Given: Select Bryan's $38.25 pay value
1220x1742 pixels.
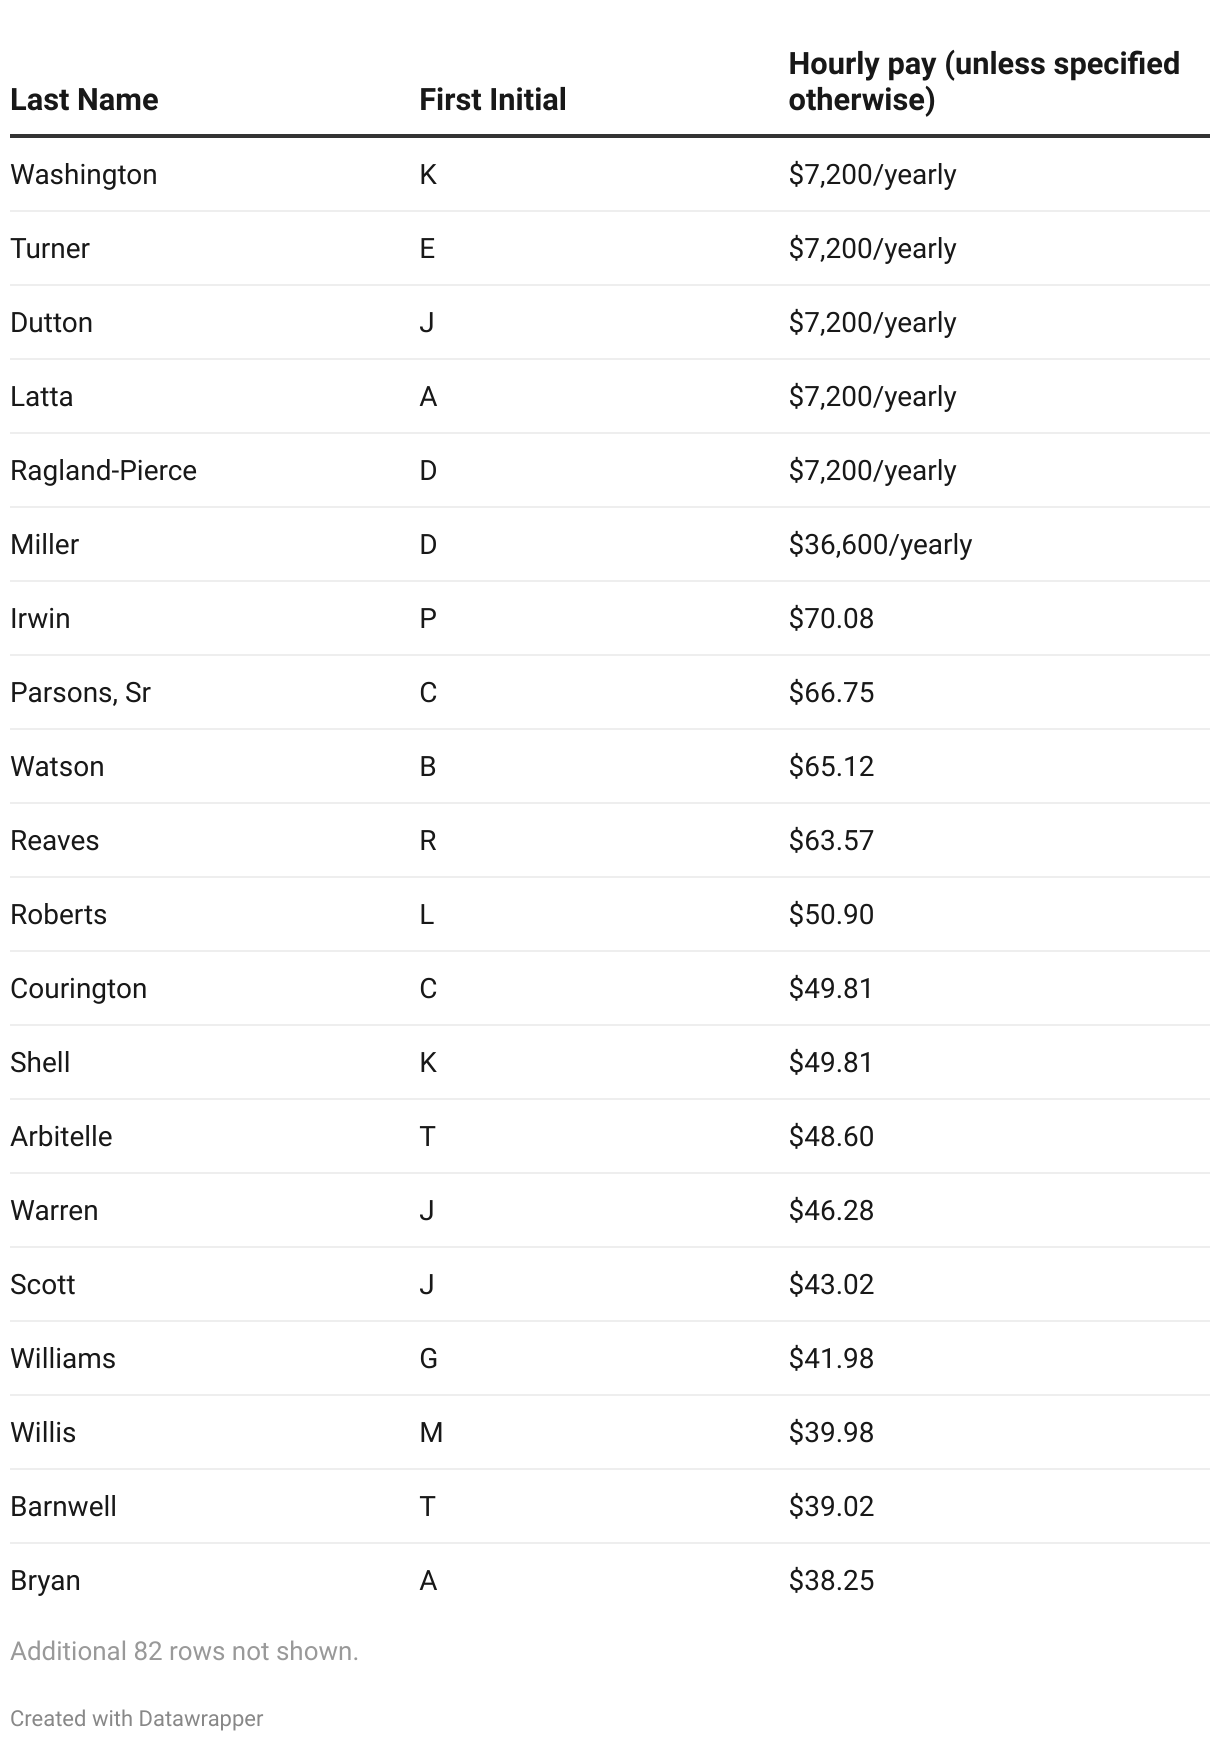Looking at the screenshot, I should 831,1581.
